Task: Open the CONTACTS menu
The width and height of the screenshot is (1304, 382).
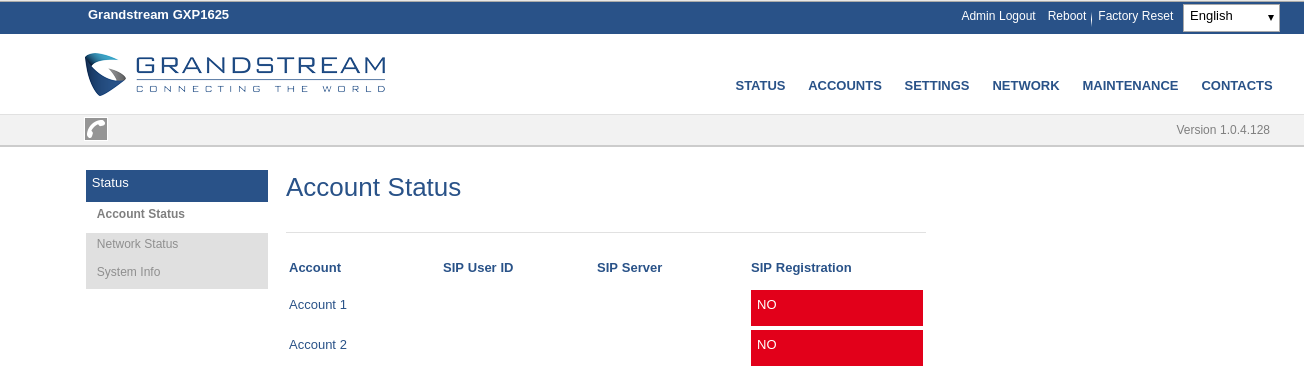Action: point(1237,86)
